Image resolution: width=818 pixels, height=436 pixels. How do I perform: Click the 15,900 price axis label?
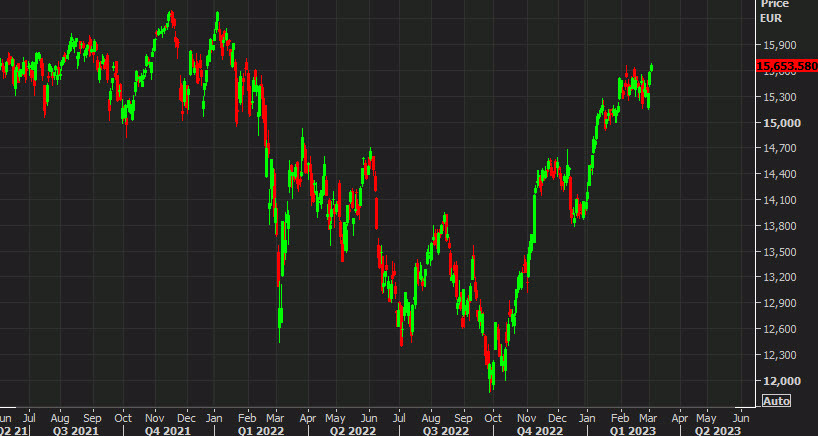click(x=779, y=45)
